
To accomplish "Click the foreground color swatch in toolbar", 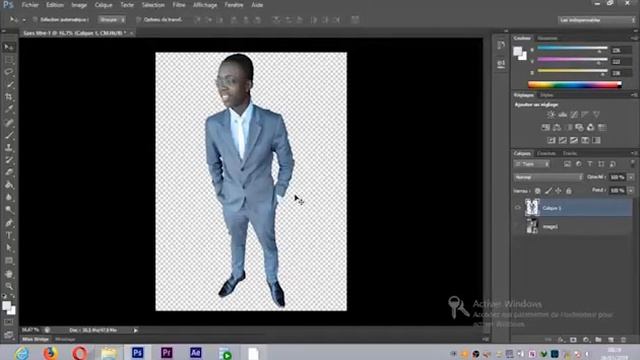I will pyautogui.click(x=6, y=306).
